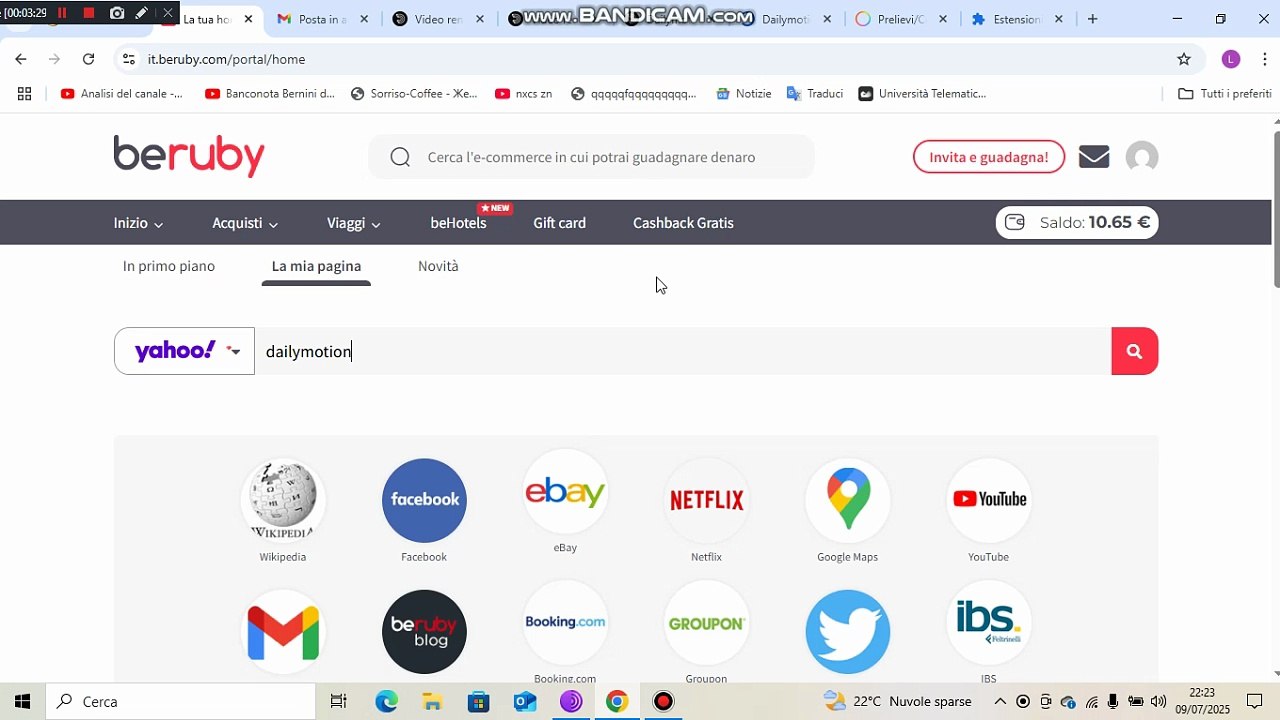1280x720 pixels.
Task: Click the red search magnifier button
Action: point(1134,351)
